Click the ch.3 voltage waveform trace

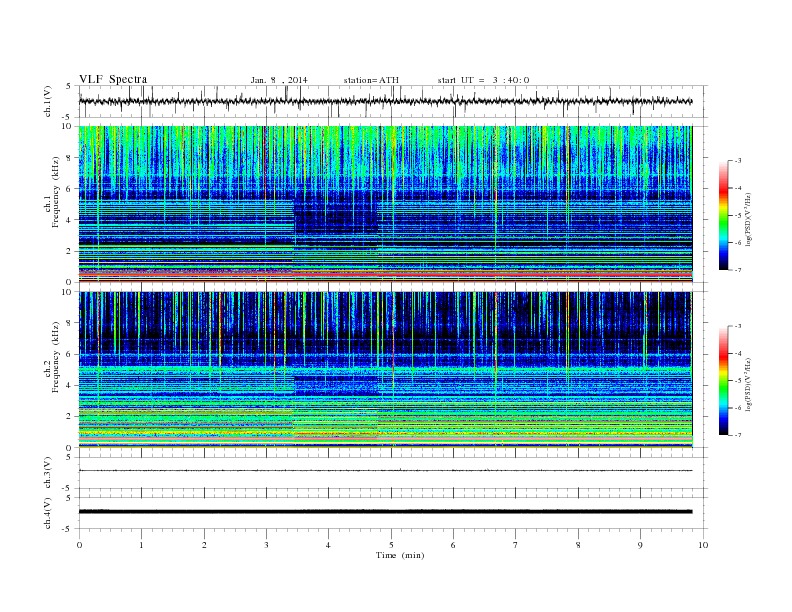385,471
